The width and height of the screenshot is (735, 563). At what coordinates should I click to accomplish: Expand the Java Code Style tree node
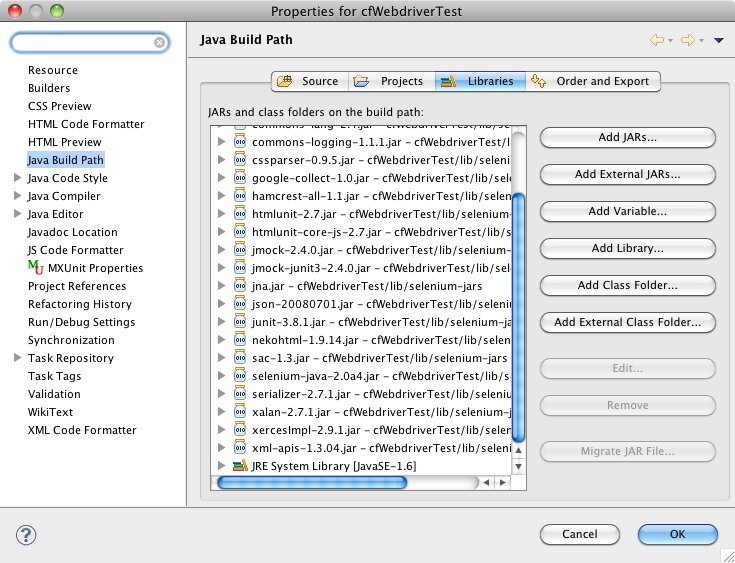pyautogui.click(x=17, y=178)
